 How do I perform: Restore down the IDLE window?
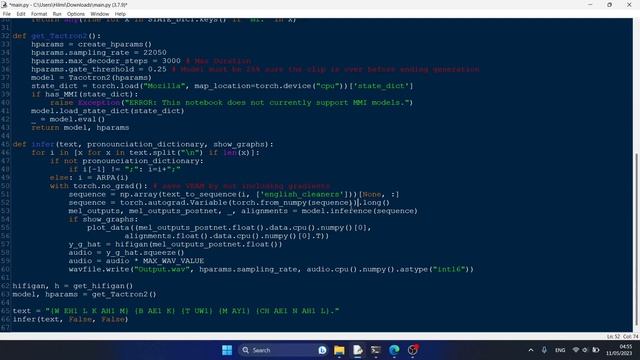609,4
